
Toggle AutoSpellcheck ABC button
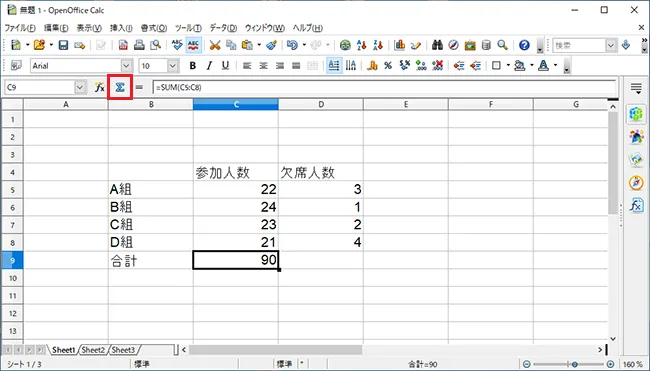pos(194,45)
